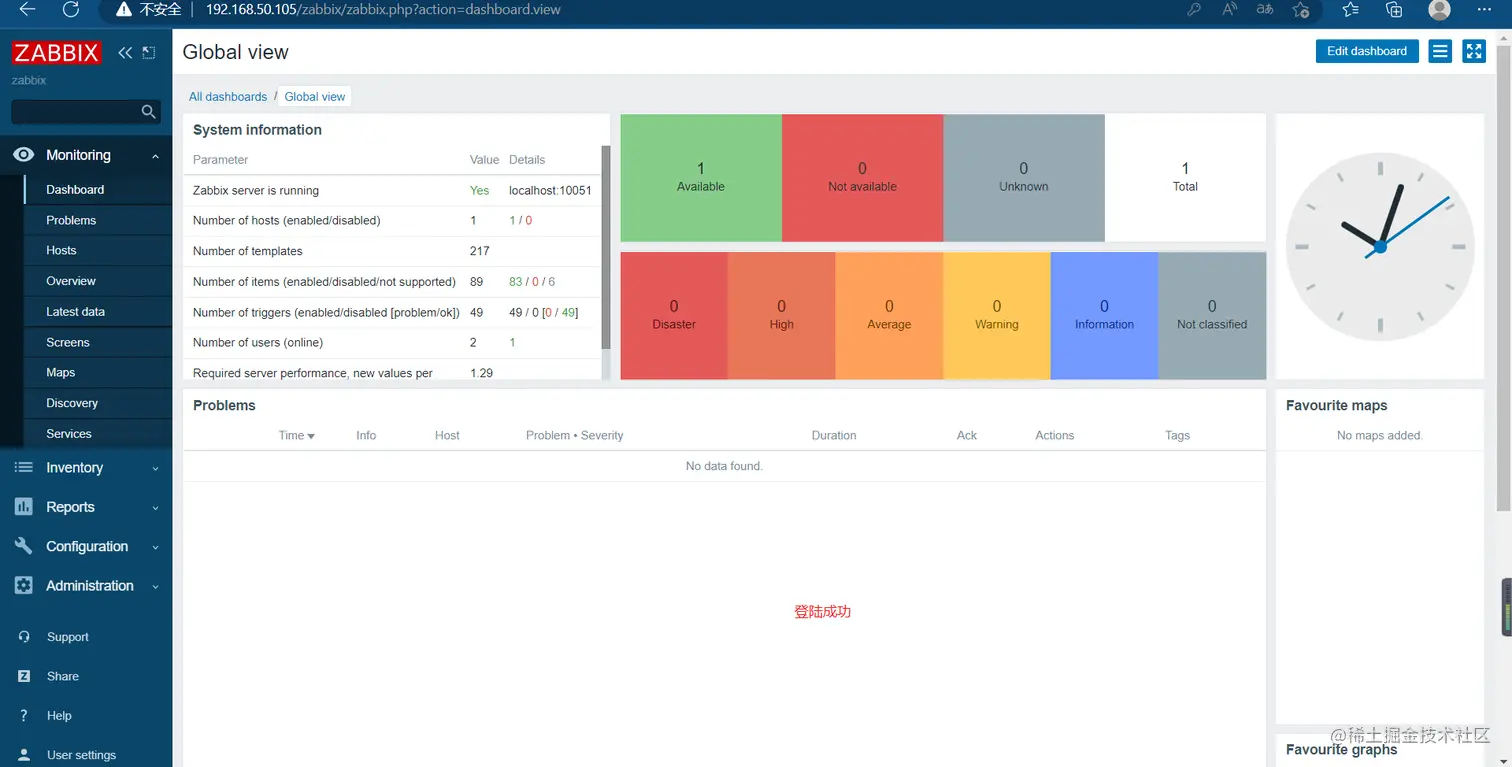This screenshot has width=1512, height=767.
Task: Click the analog clock widget
Action: click(x=1380, y=246)
